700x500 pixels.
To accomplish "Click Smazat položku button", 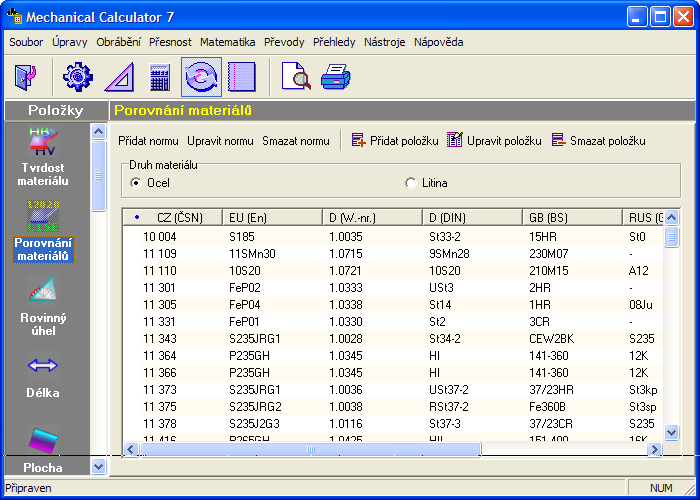I will (x=598, y=141).
